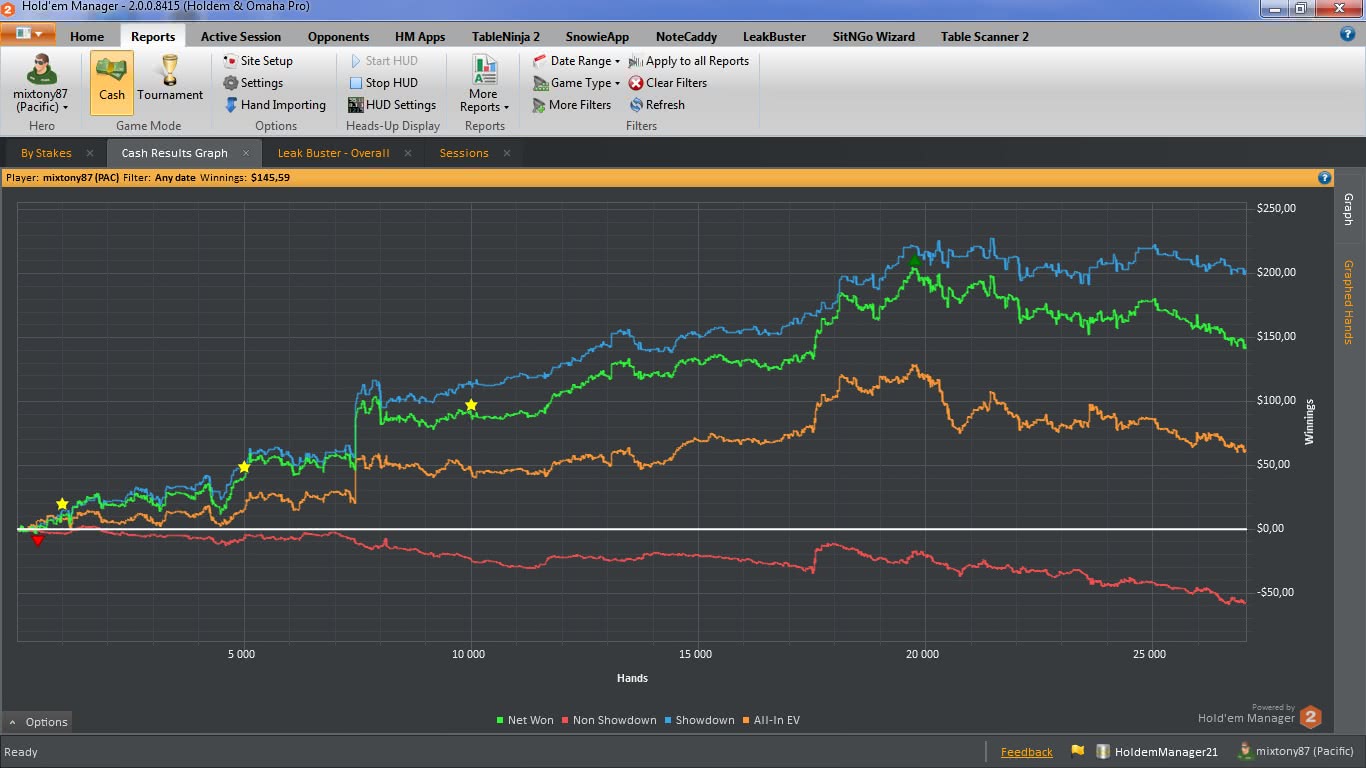Image resolution: width=1366 pixels, height=768 pixels.
Task: Click the yellow flag icon in status bar
Action: coord(1077,751)
